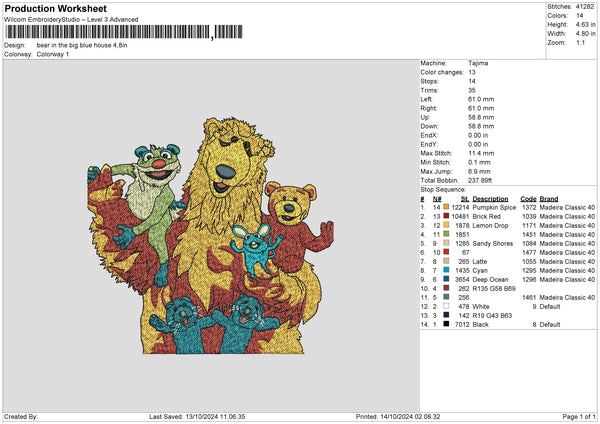This screenshot has height=424, width=600.
Task: Click the Pumpkin Spice color swatch
Action: 446,207
